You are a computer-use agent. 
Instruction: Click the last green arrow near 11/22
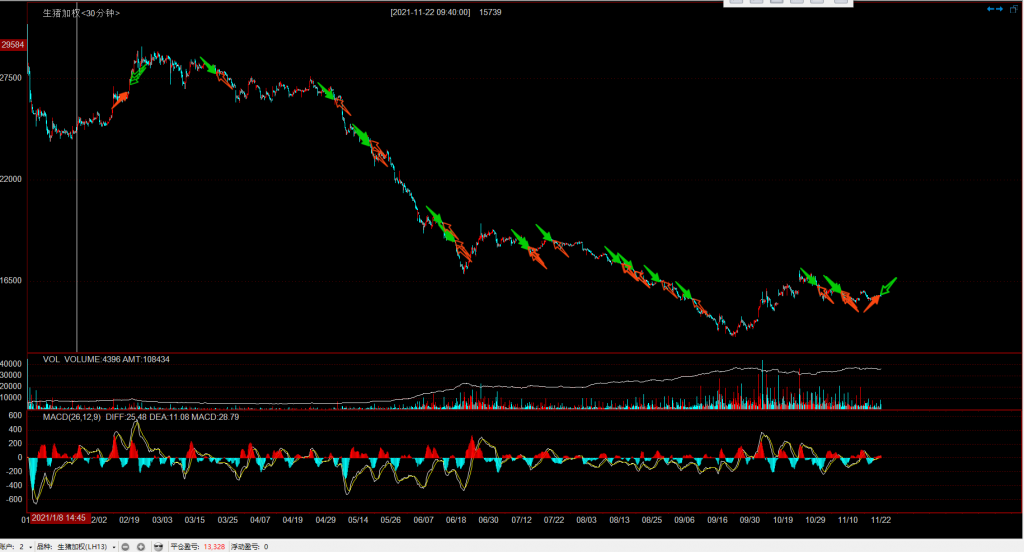886,286
